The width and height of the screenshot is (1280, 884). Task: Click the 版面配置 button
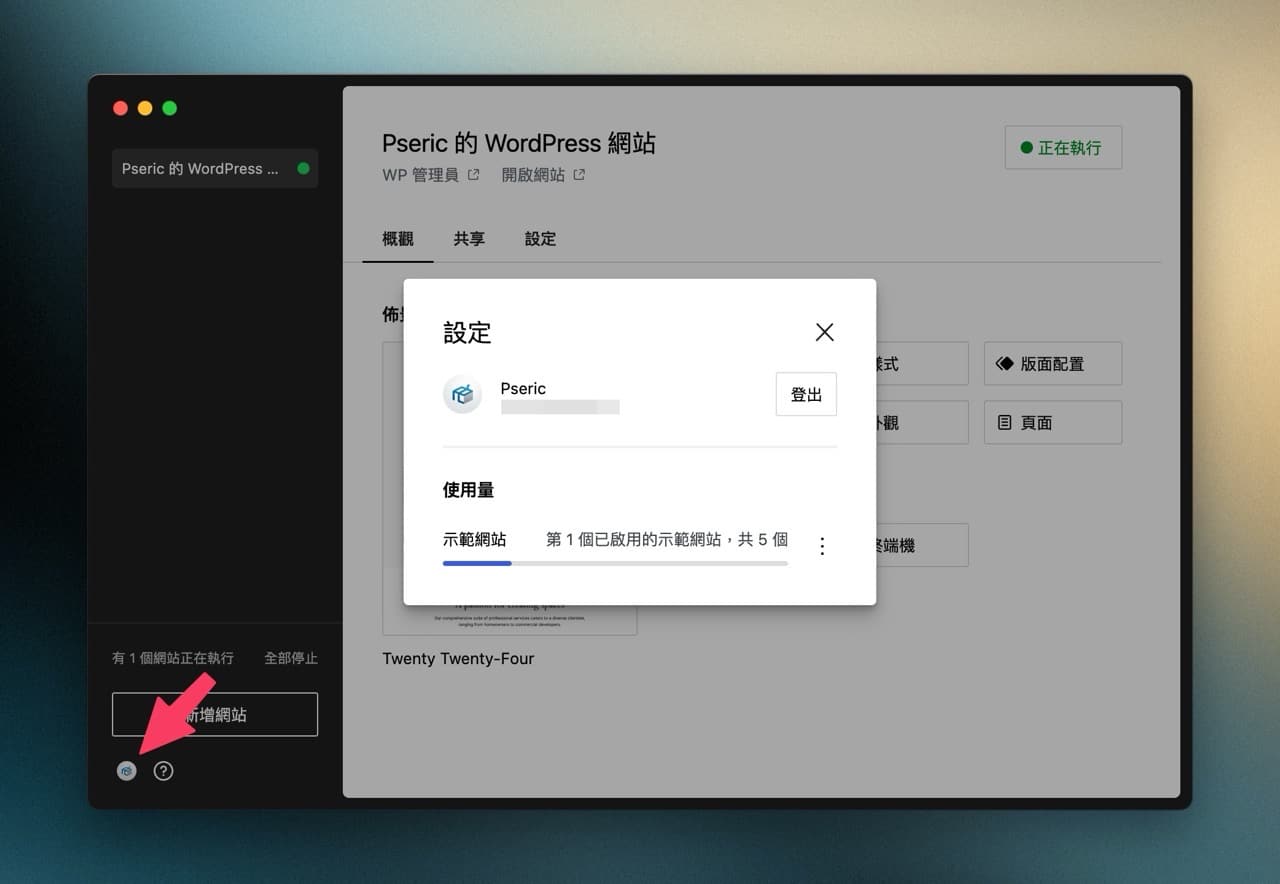point(1053,363)
